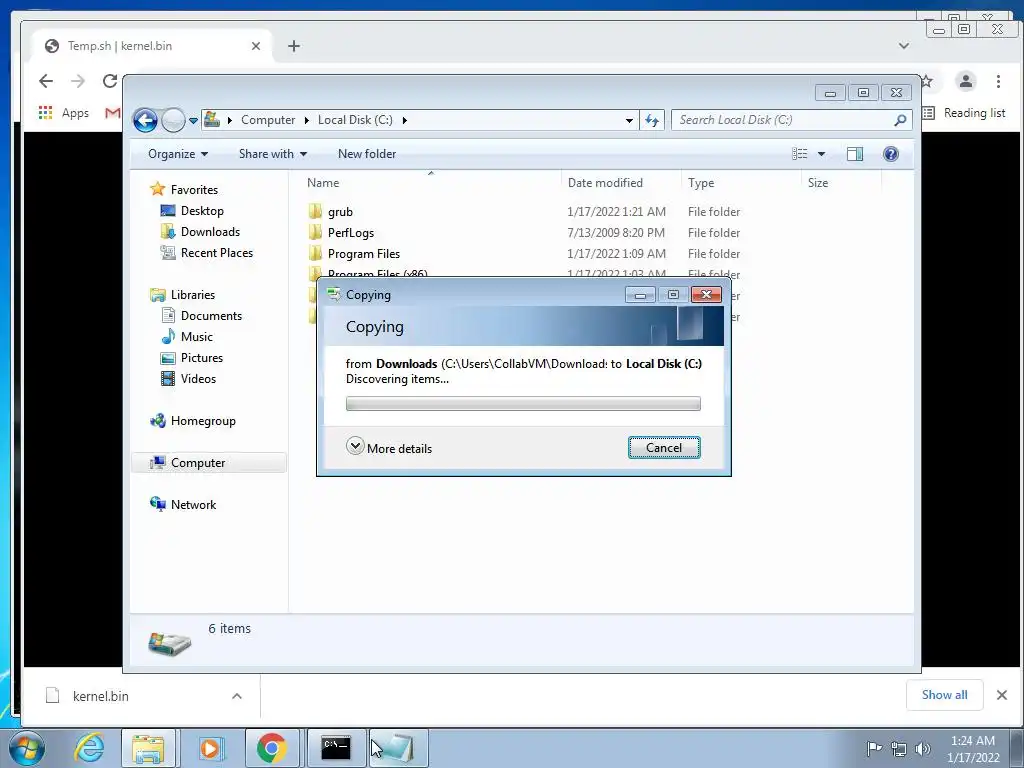Open Explorer help icon
The image size is (1024, 768).
click(x=891, y=154)
